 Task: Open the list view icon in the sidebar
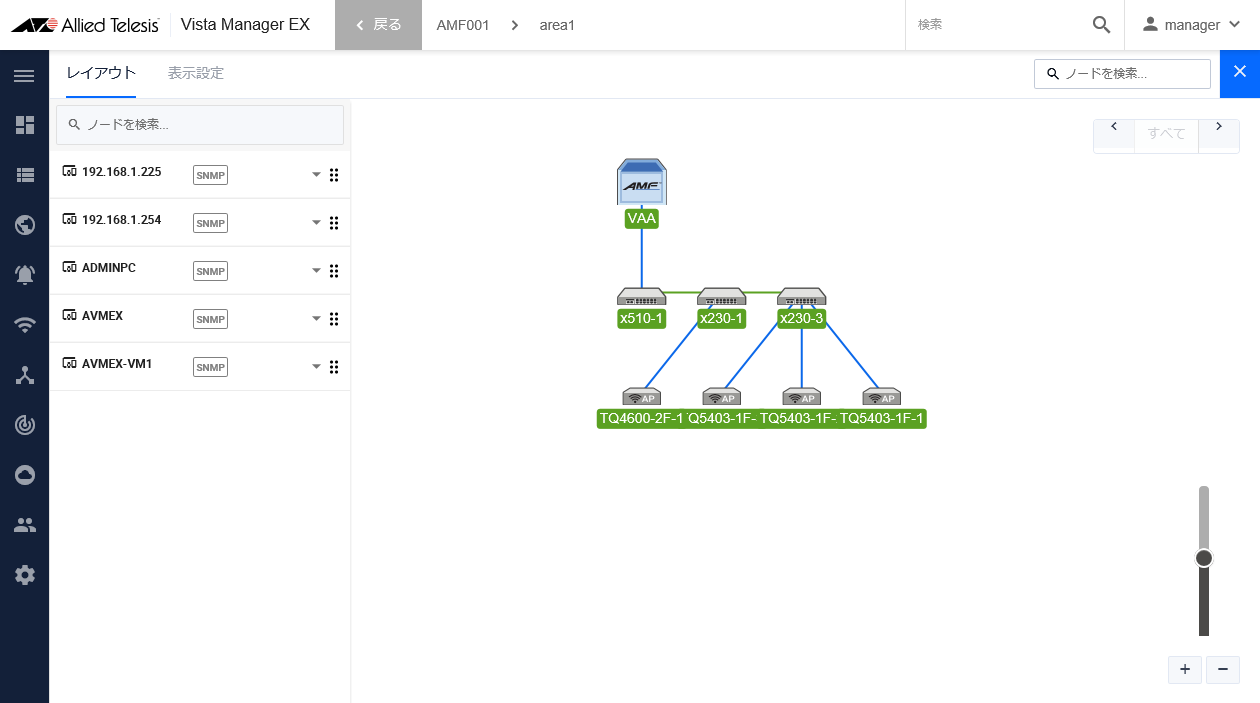point(25,175)
